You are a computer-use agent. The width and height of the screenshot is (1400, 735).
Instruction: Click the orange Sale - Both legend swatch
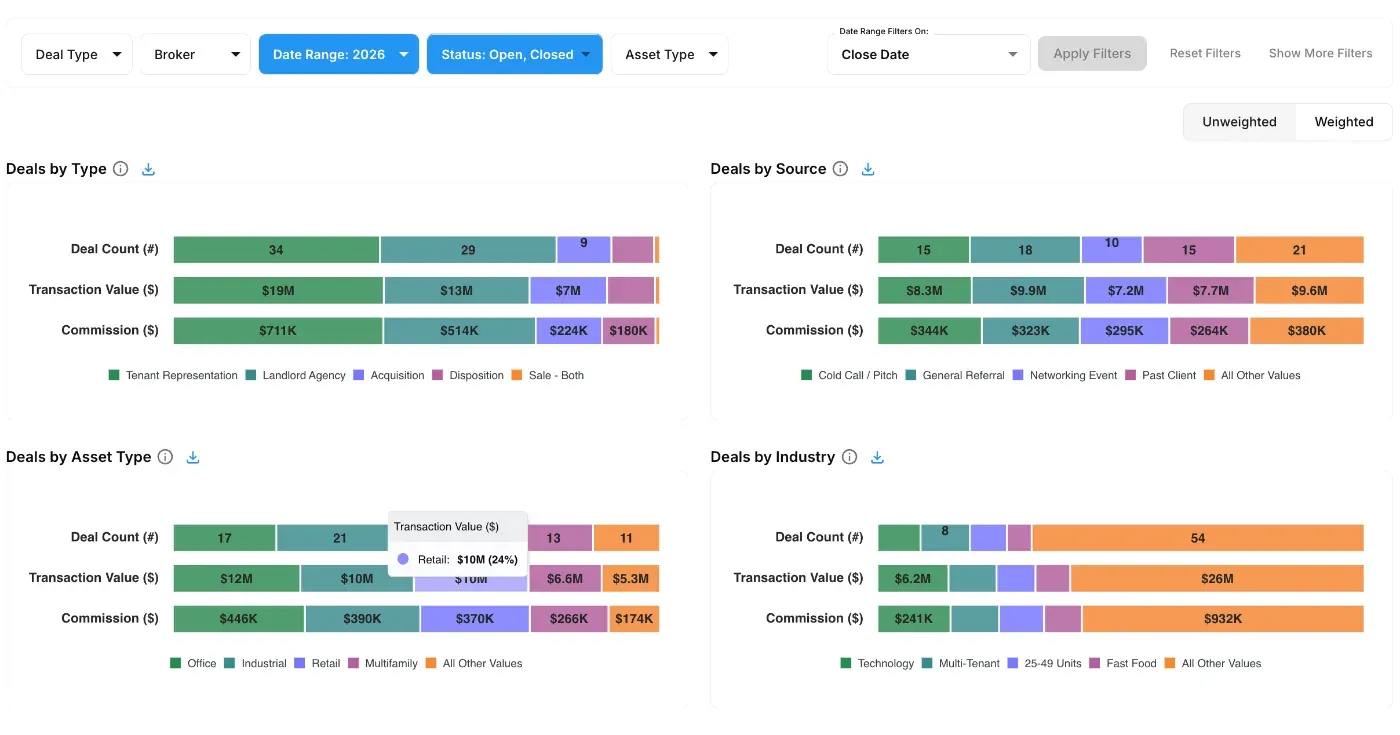pyautogui.click(x=517, y=376)
